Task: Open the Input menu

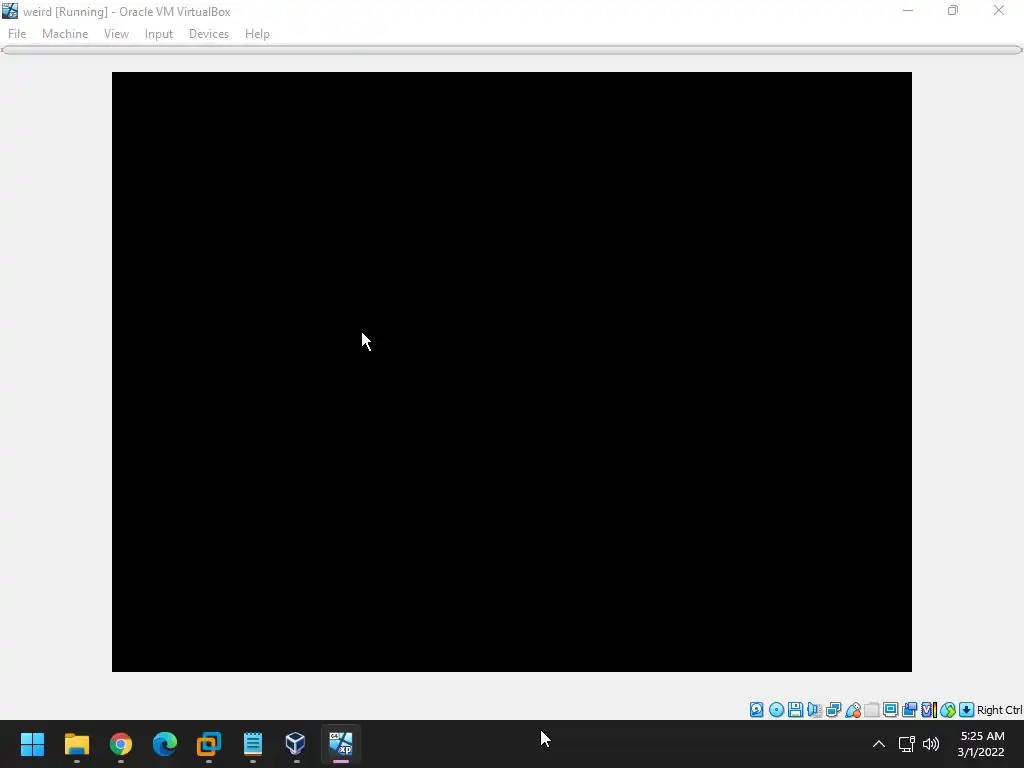Action: pos(159,34)
